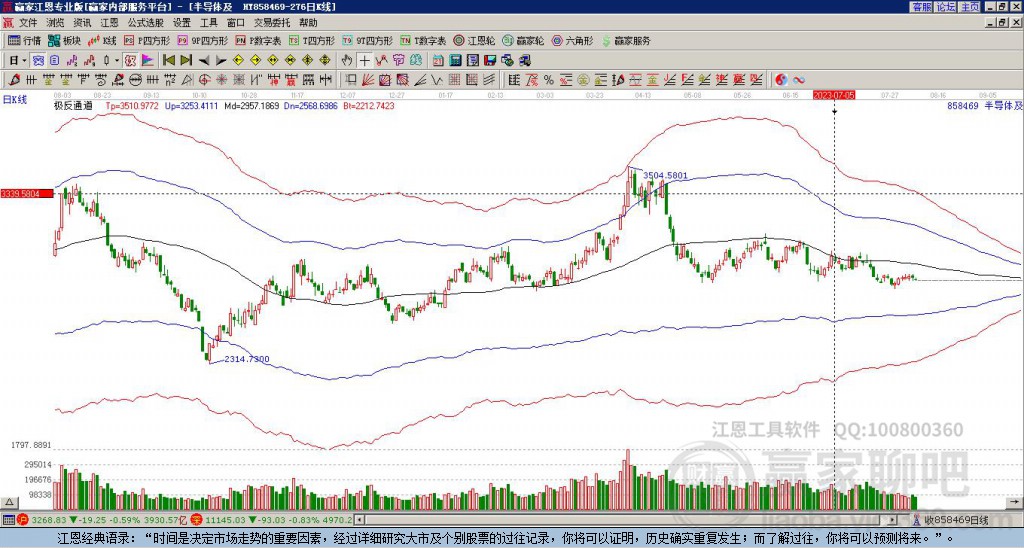Open the calculator icon
This screenshot has width=1024, height=548.
click(456, 61)
